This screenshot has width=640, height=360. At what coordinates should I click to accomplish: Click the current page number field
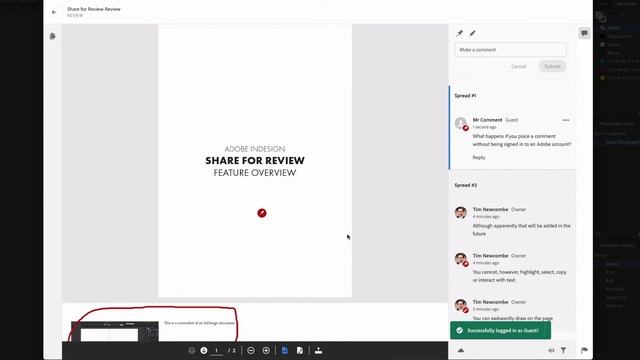click(217, 351)
